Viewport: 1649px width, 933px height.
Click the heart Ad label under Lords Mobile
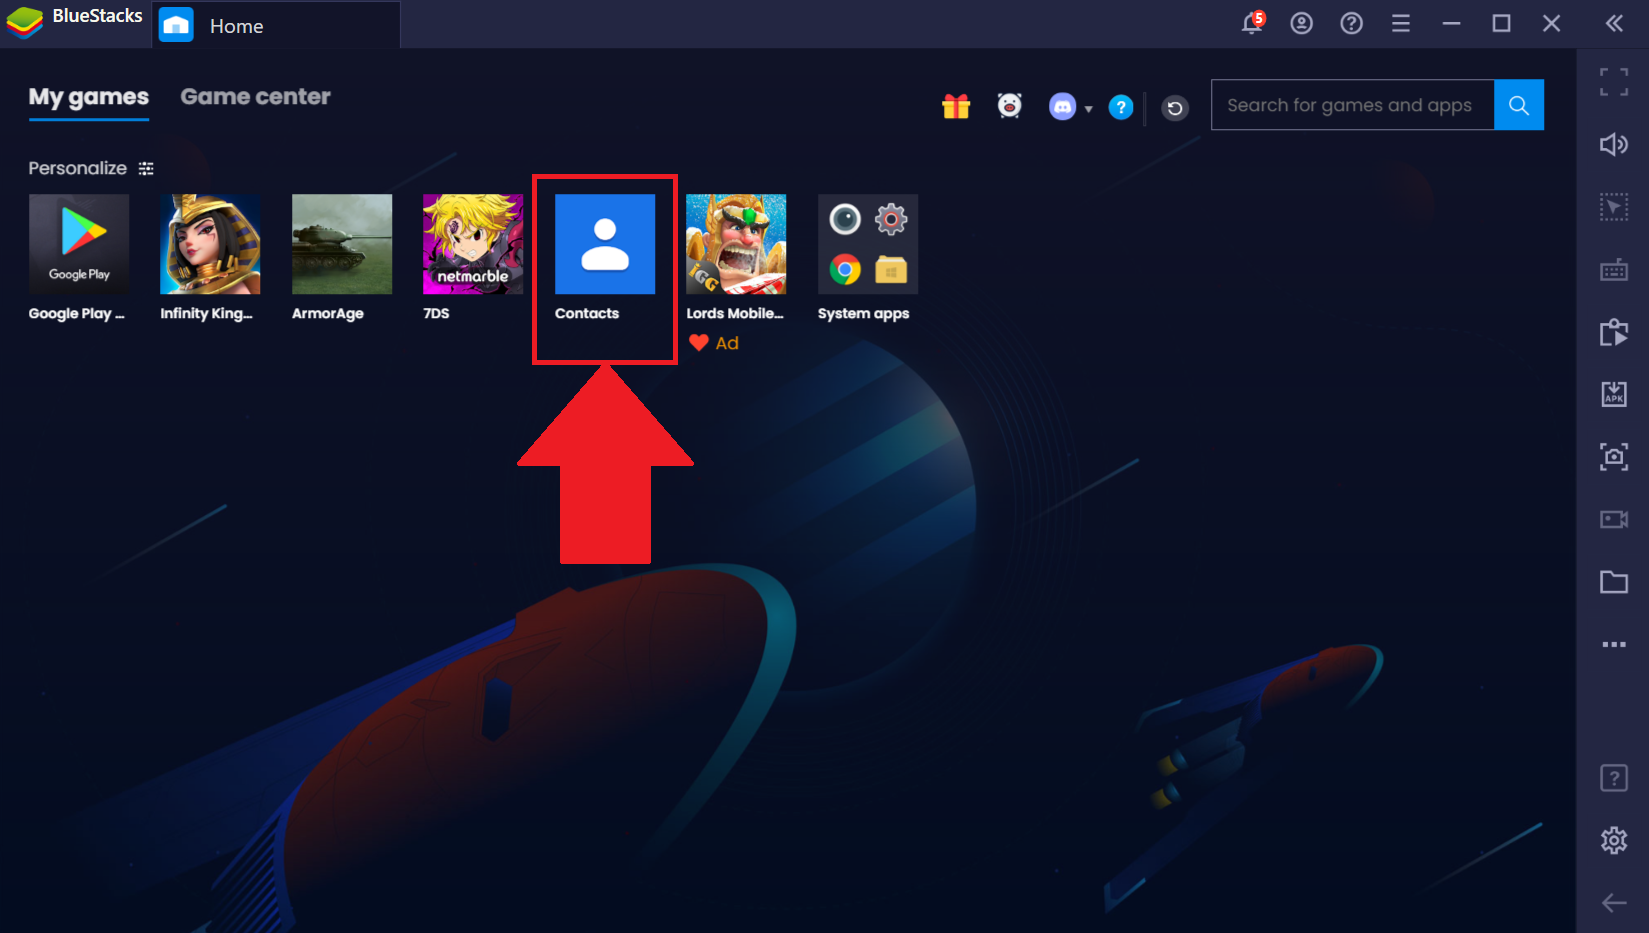pyautogui.click(x=714, y=343)
